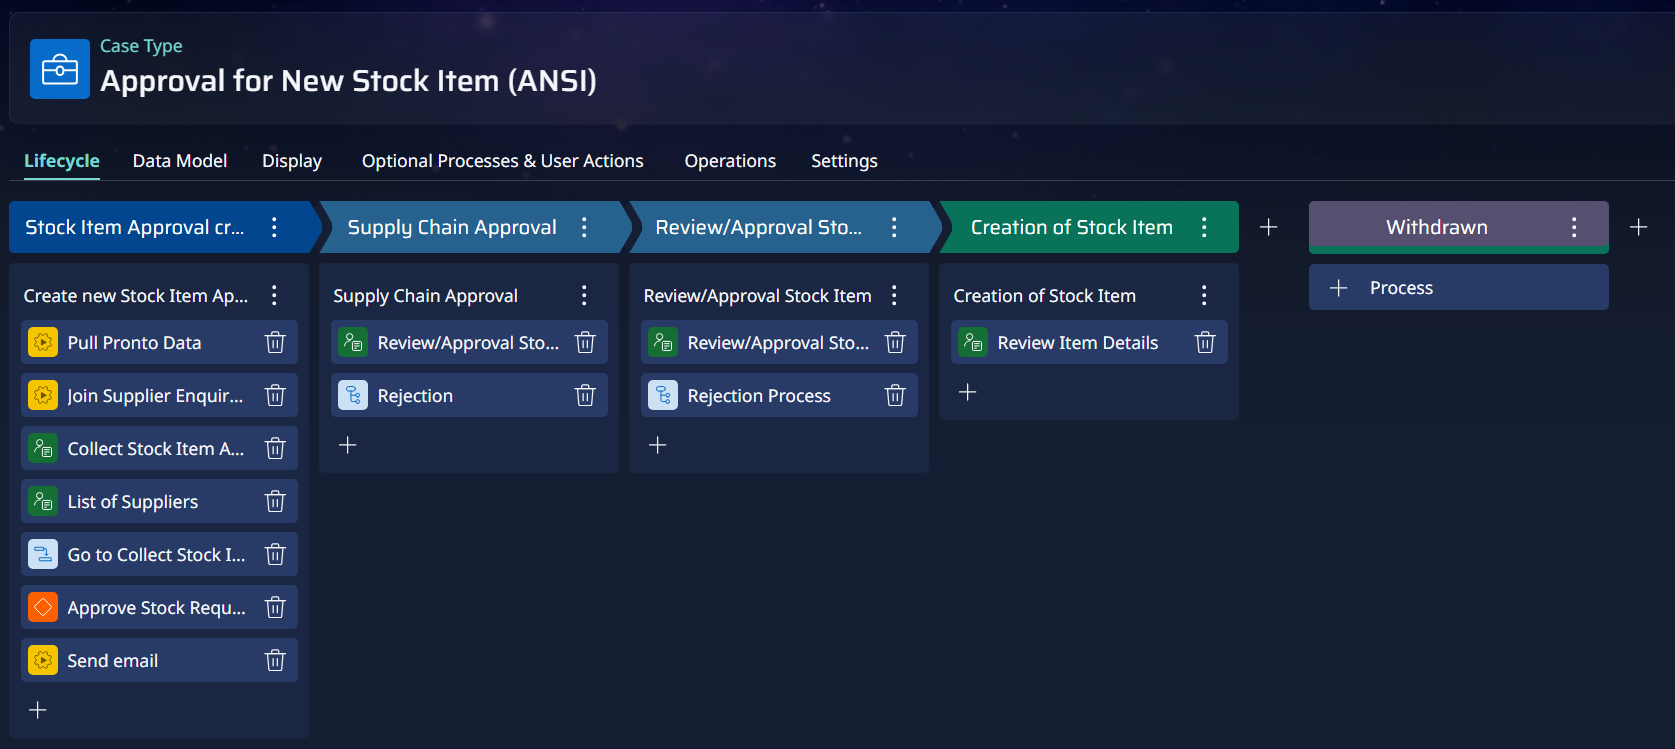Screen dimensions: 1675x749
Task: Open Supply Chain Approval process options menu
Action: tap(585, 295)
